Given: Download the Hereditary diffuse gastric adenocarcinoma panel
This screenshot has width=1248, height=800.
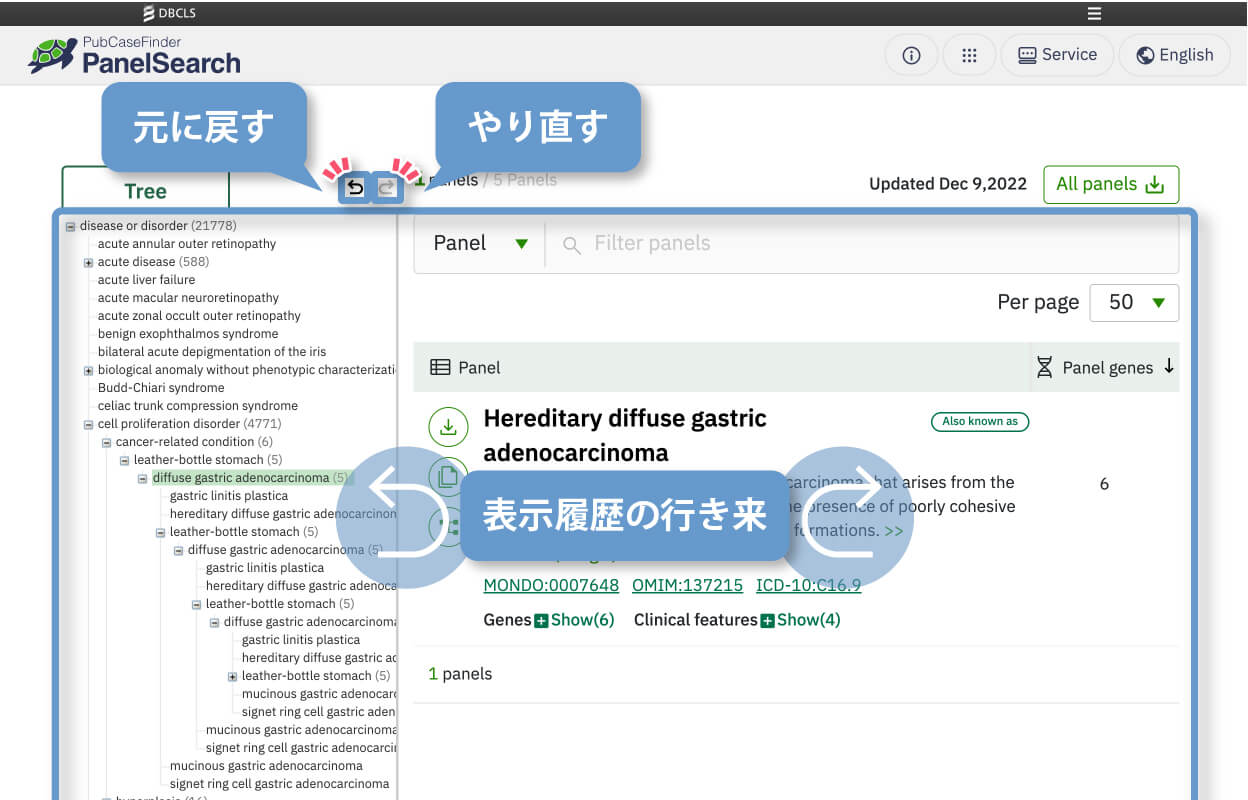Looking at the screenshot, I should [x=448, y=427].
